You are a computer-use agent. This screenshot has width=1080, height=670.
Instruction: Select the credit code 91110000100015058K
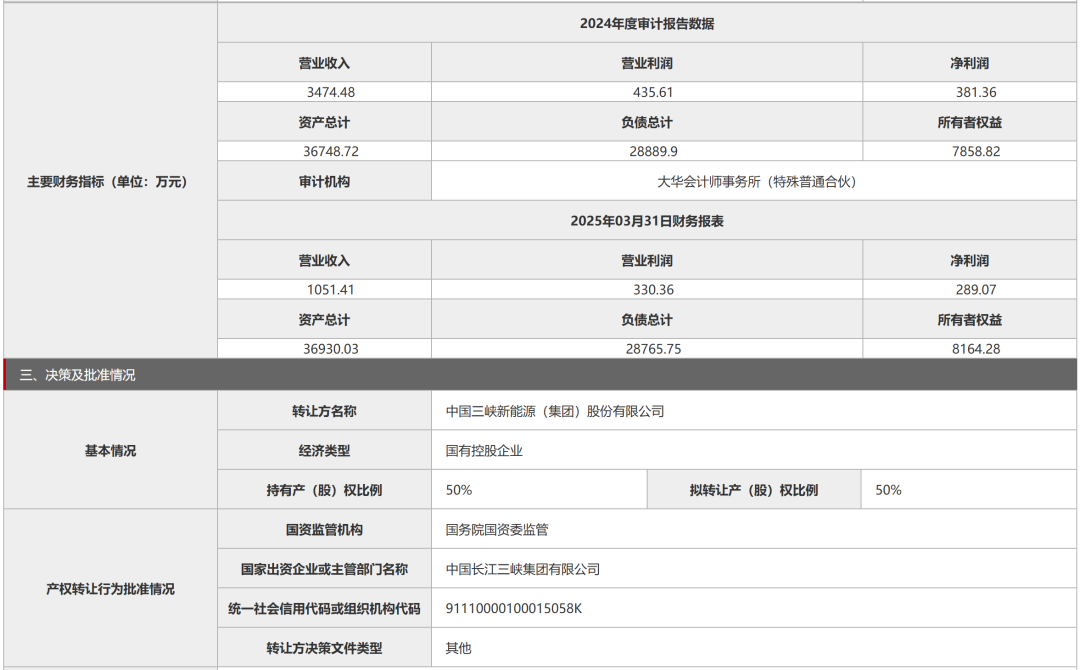(x=514, y=609)
